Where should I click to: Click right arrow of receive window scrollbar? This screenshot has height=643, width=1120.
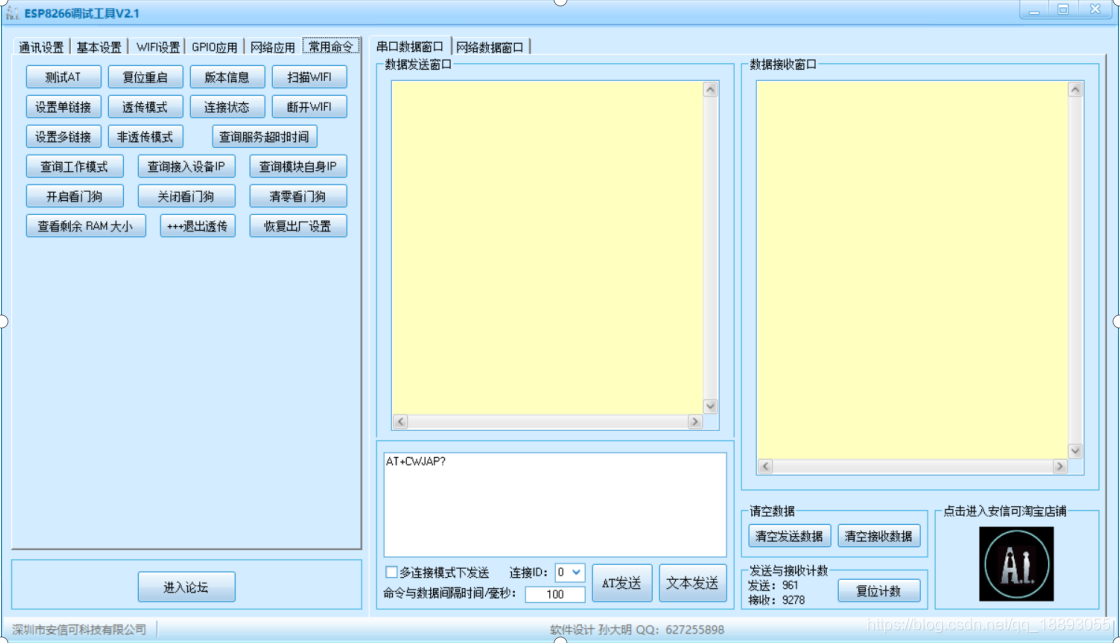1060,466
